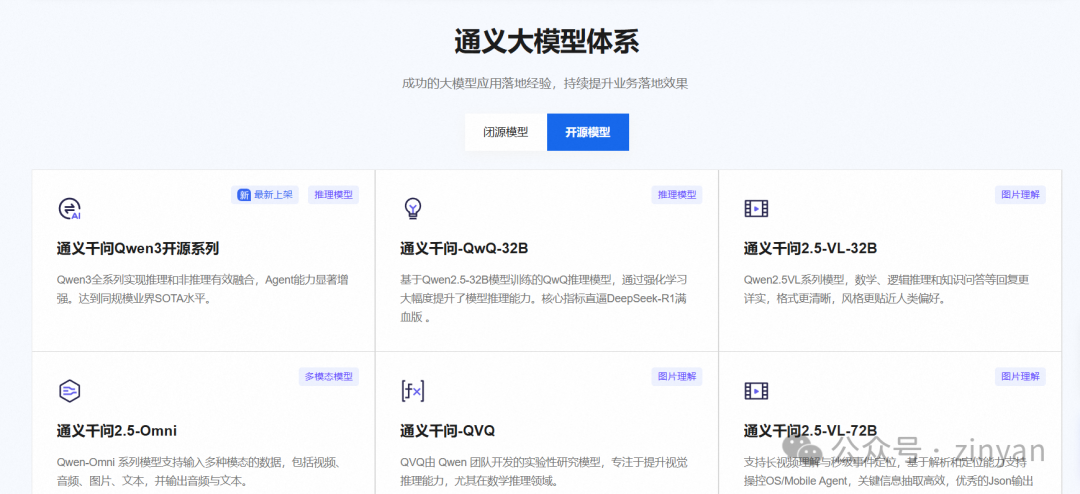Select the 开源模型 tab
Image resolution: width=1080 pixels, height=494 pixels.
[588, 132]
